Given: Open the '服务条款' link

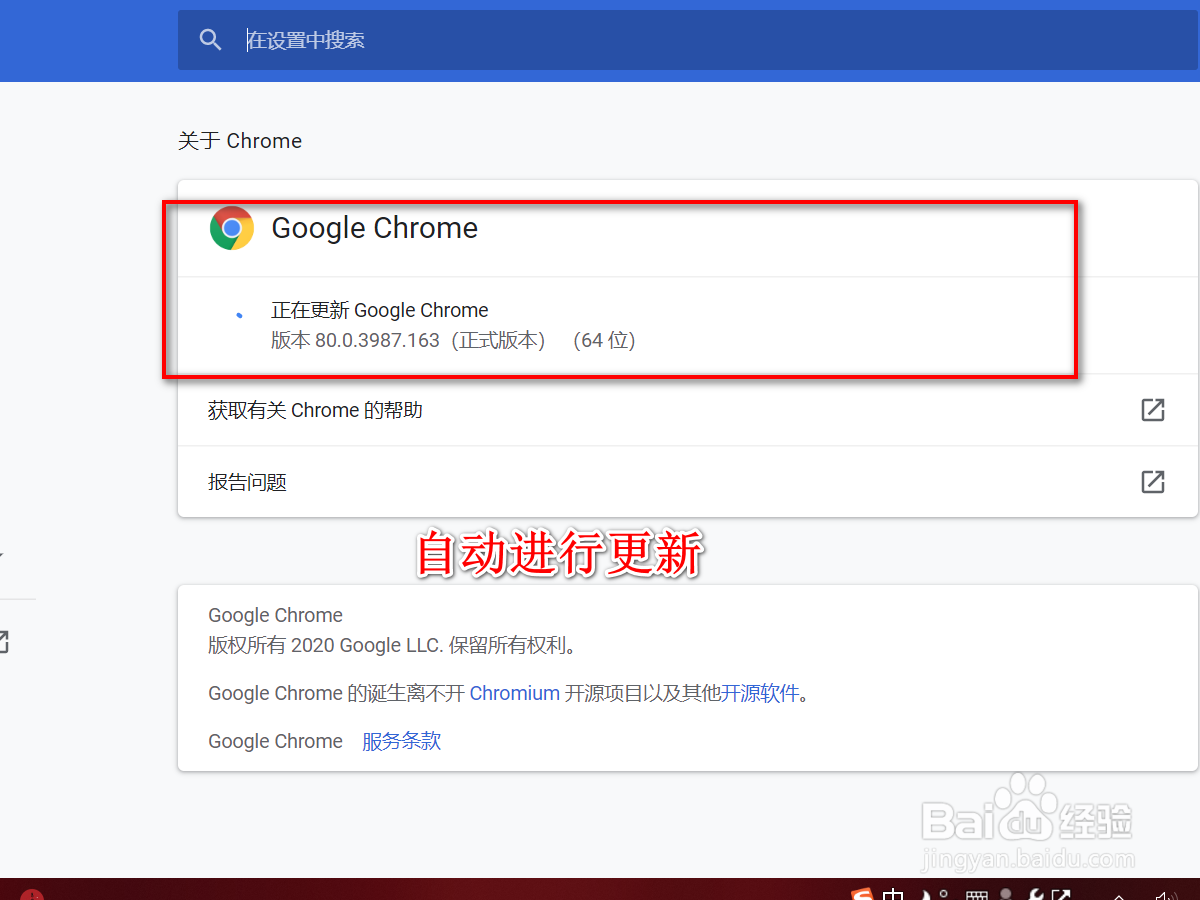Looking at the screenshot, I should pos(402,741).
